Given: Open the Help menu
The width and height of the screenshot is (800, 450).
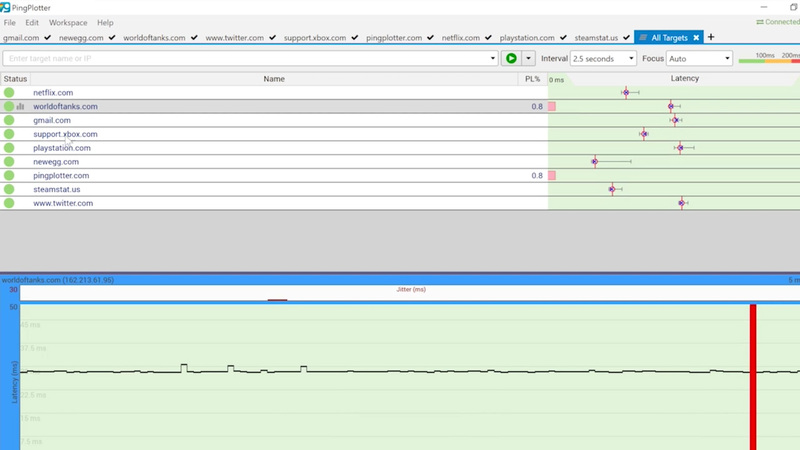Looking at the screenshot, I should (105, 22).
